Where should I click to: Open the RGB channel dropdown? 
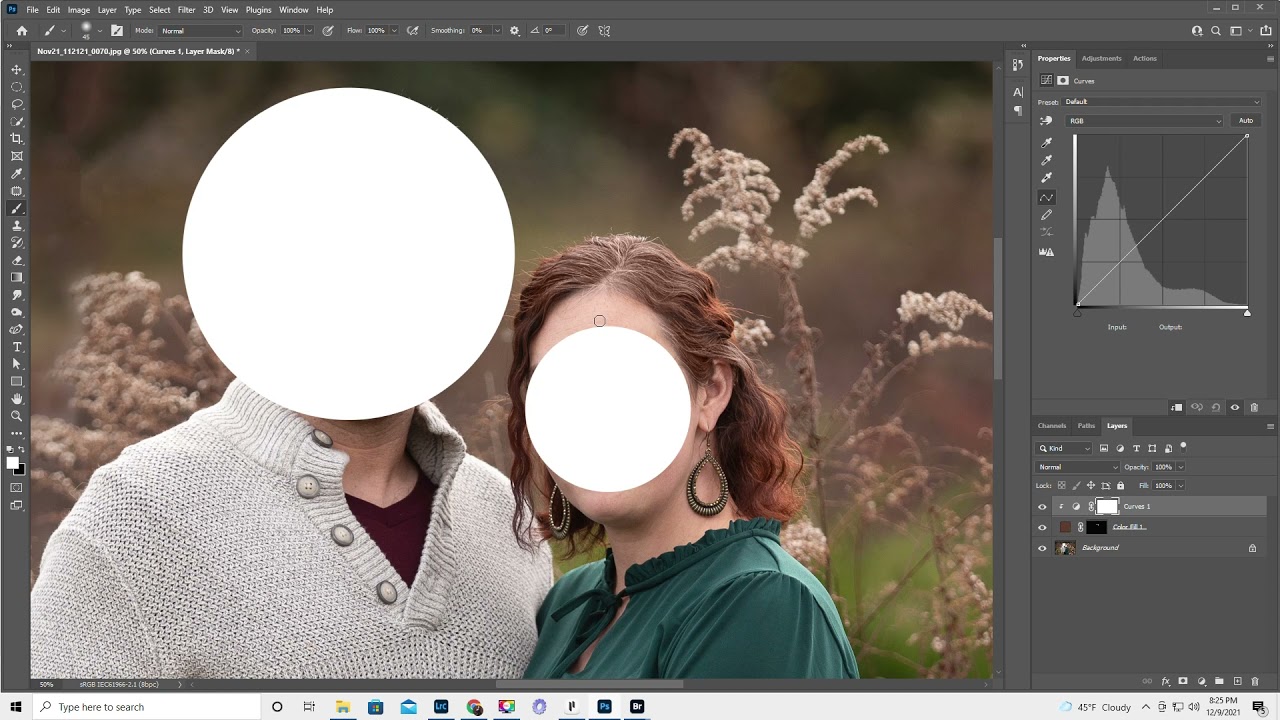tap(1145, 121)
